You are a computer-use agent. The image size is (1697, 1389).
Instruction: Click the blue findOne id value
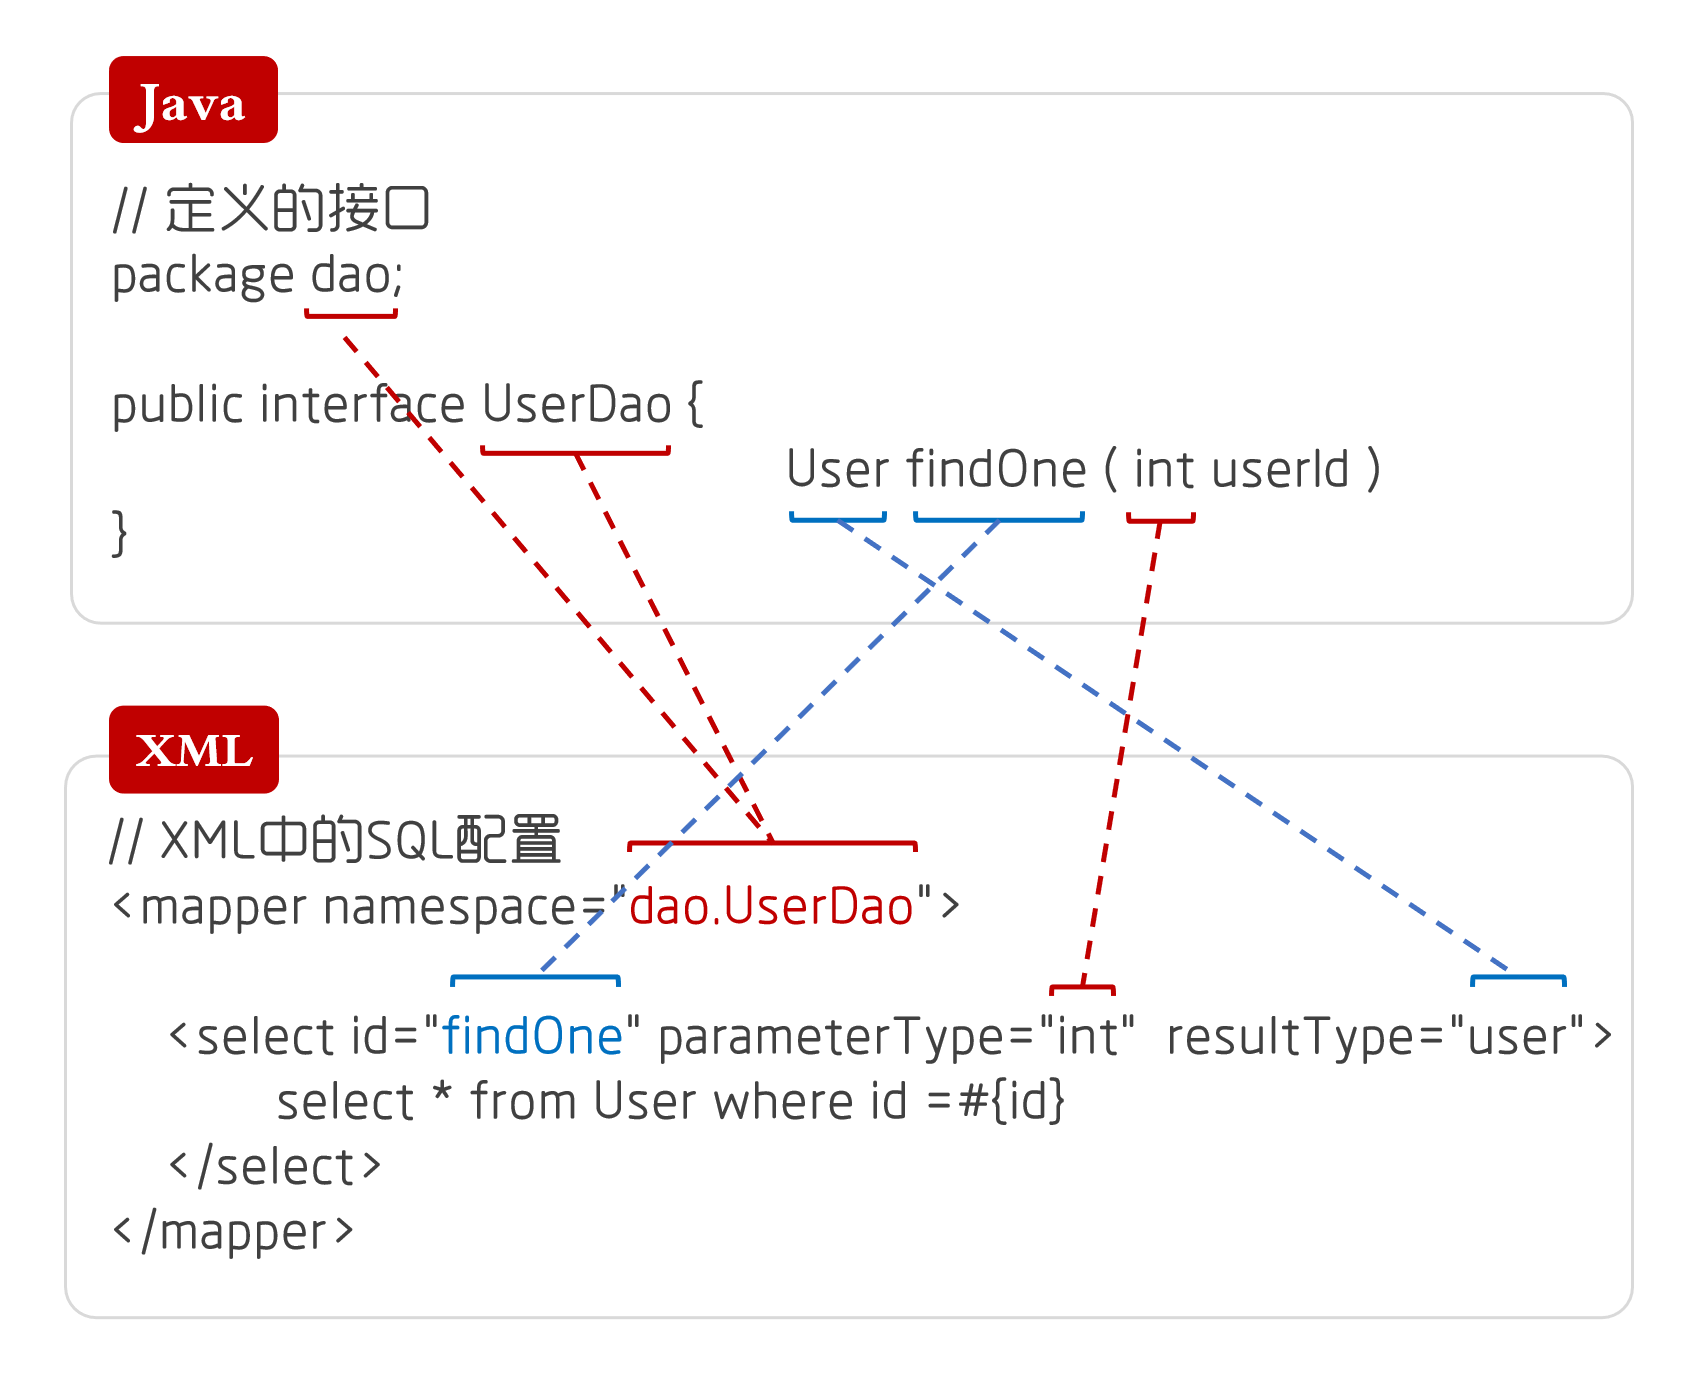533,1036
